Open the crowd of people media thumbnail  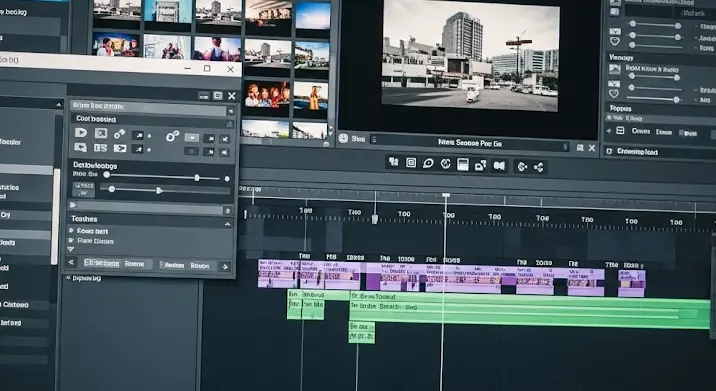(267, 95)
